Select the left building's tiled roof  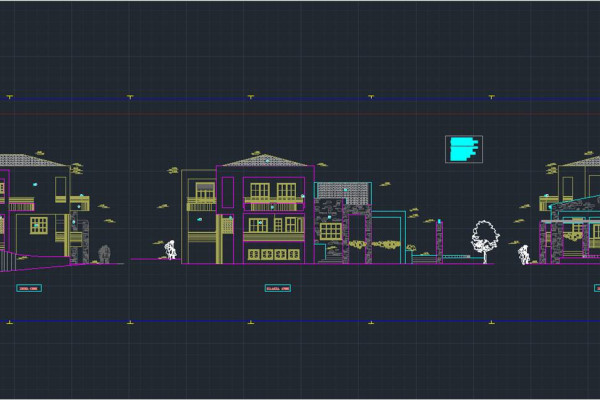tap(32, 160)
